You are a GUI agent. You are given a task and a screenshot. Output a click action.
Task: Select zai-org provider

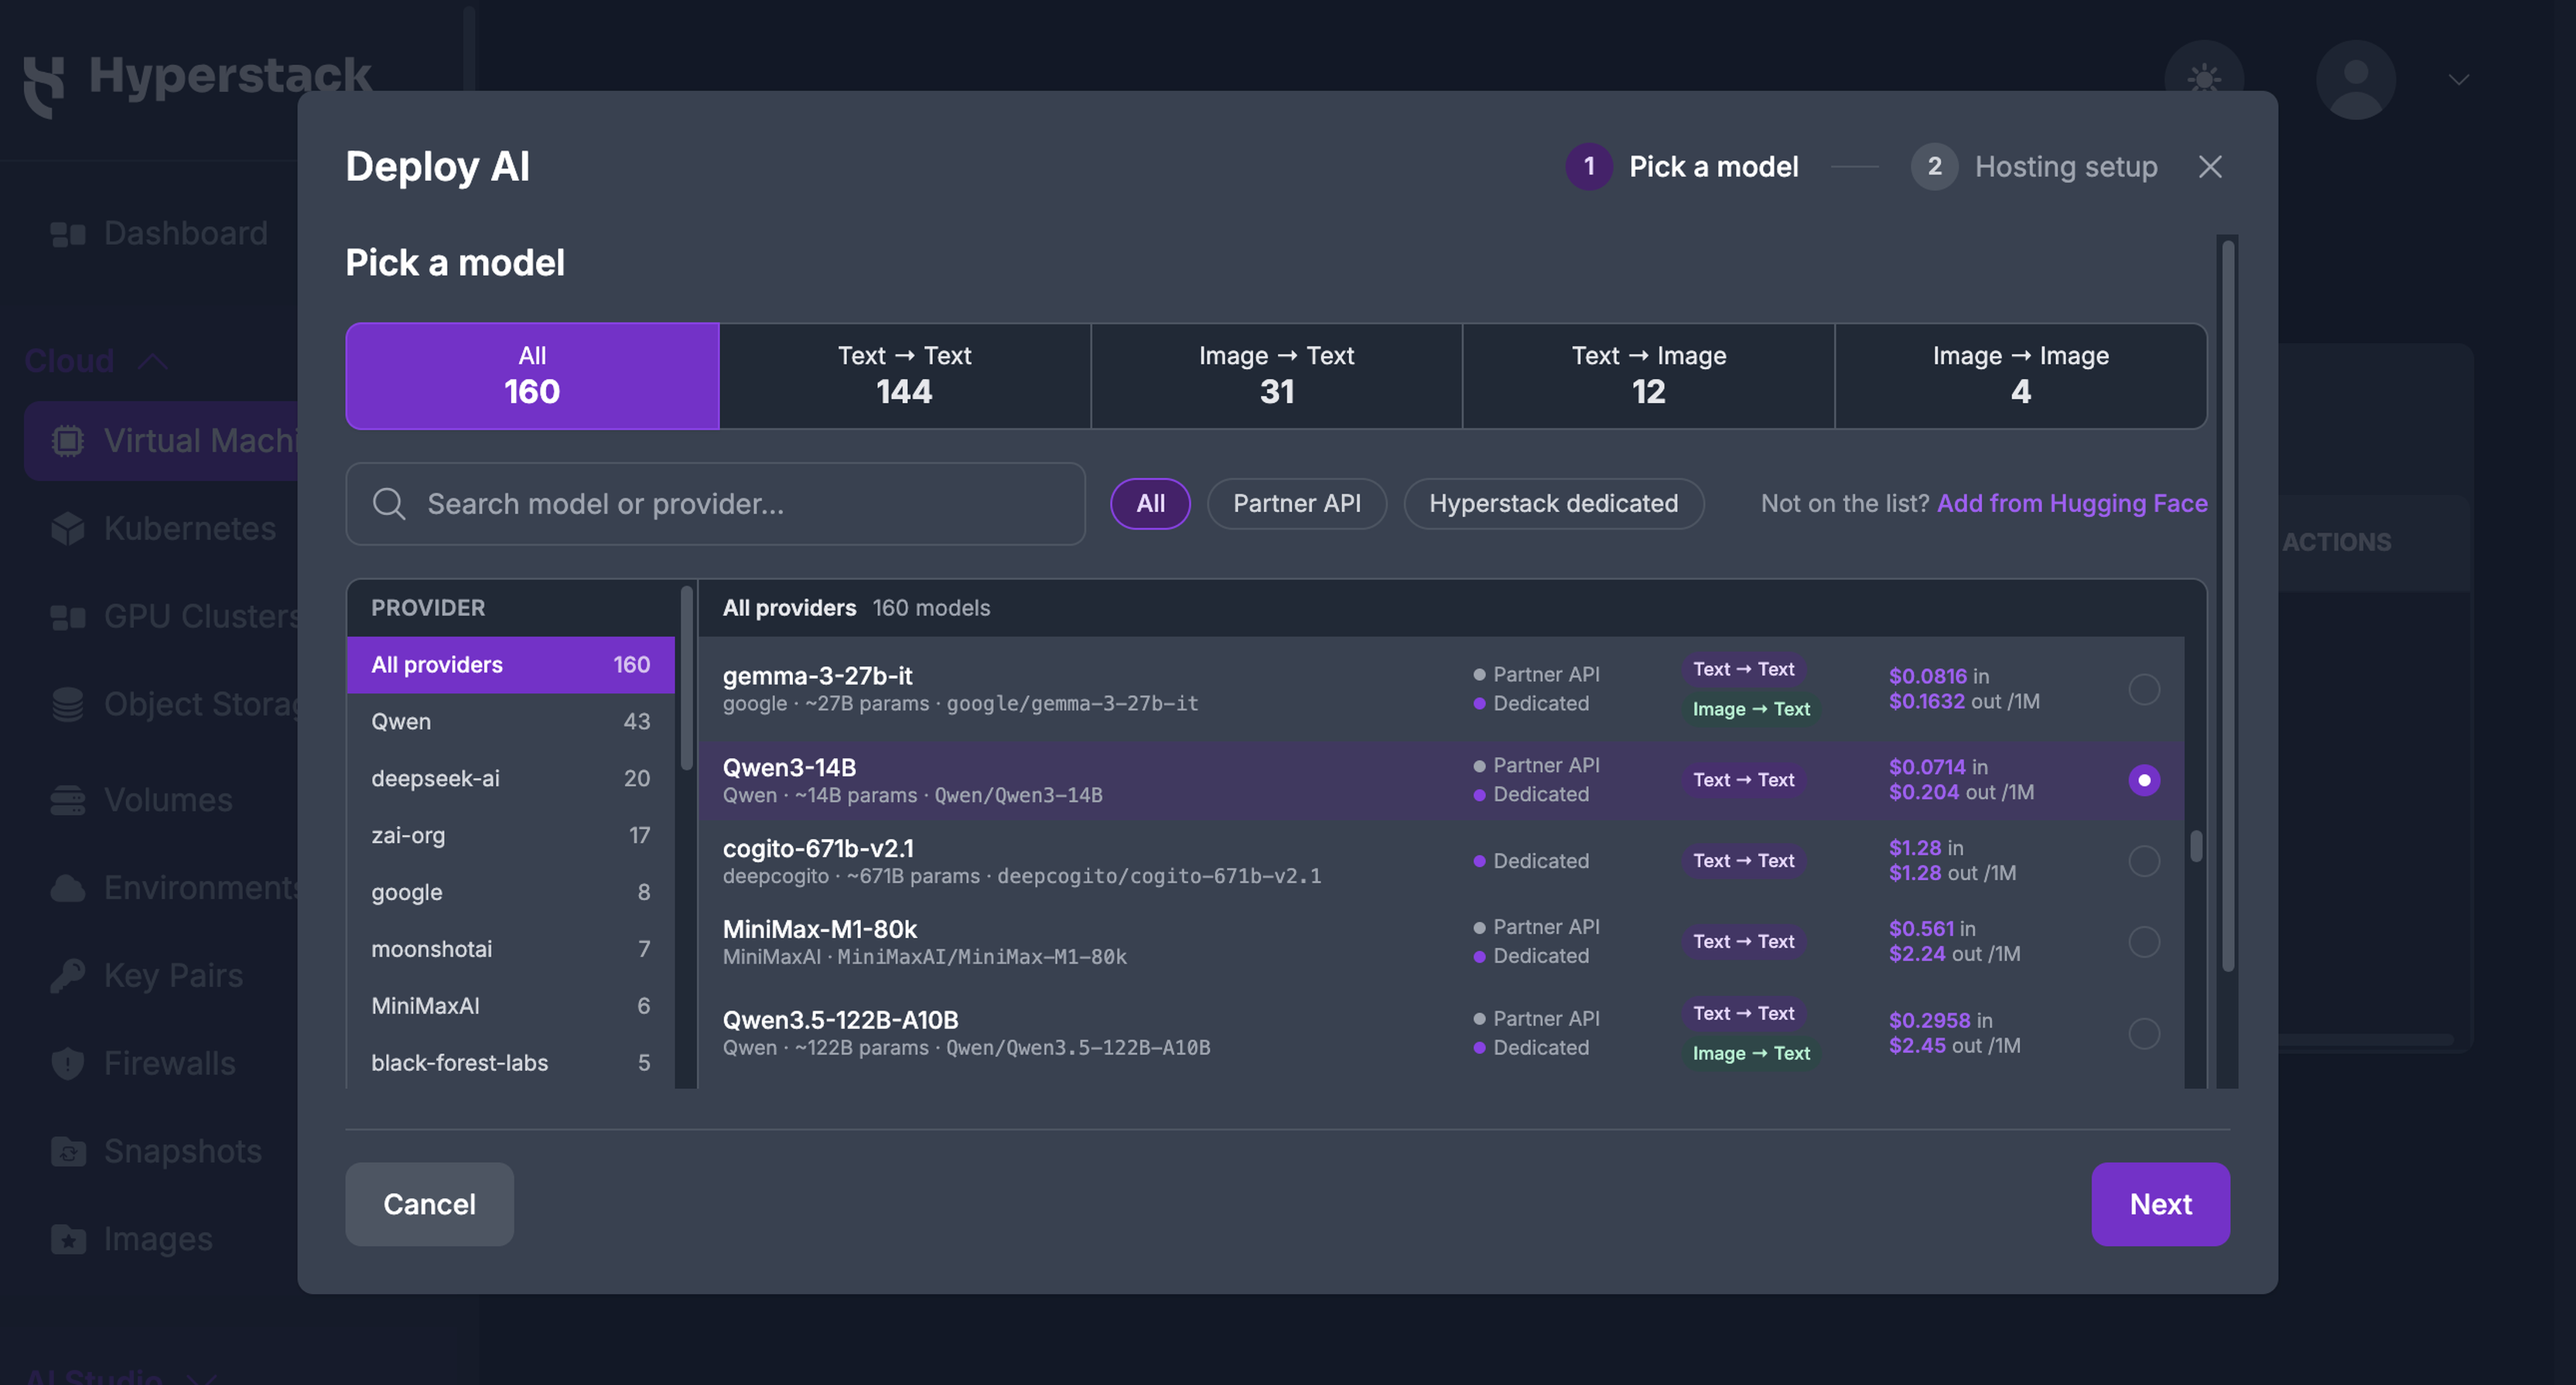510,836
